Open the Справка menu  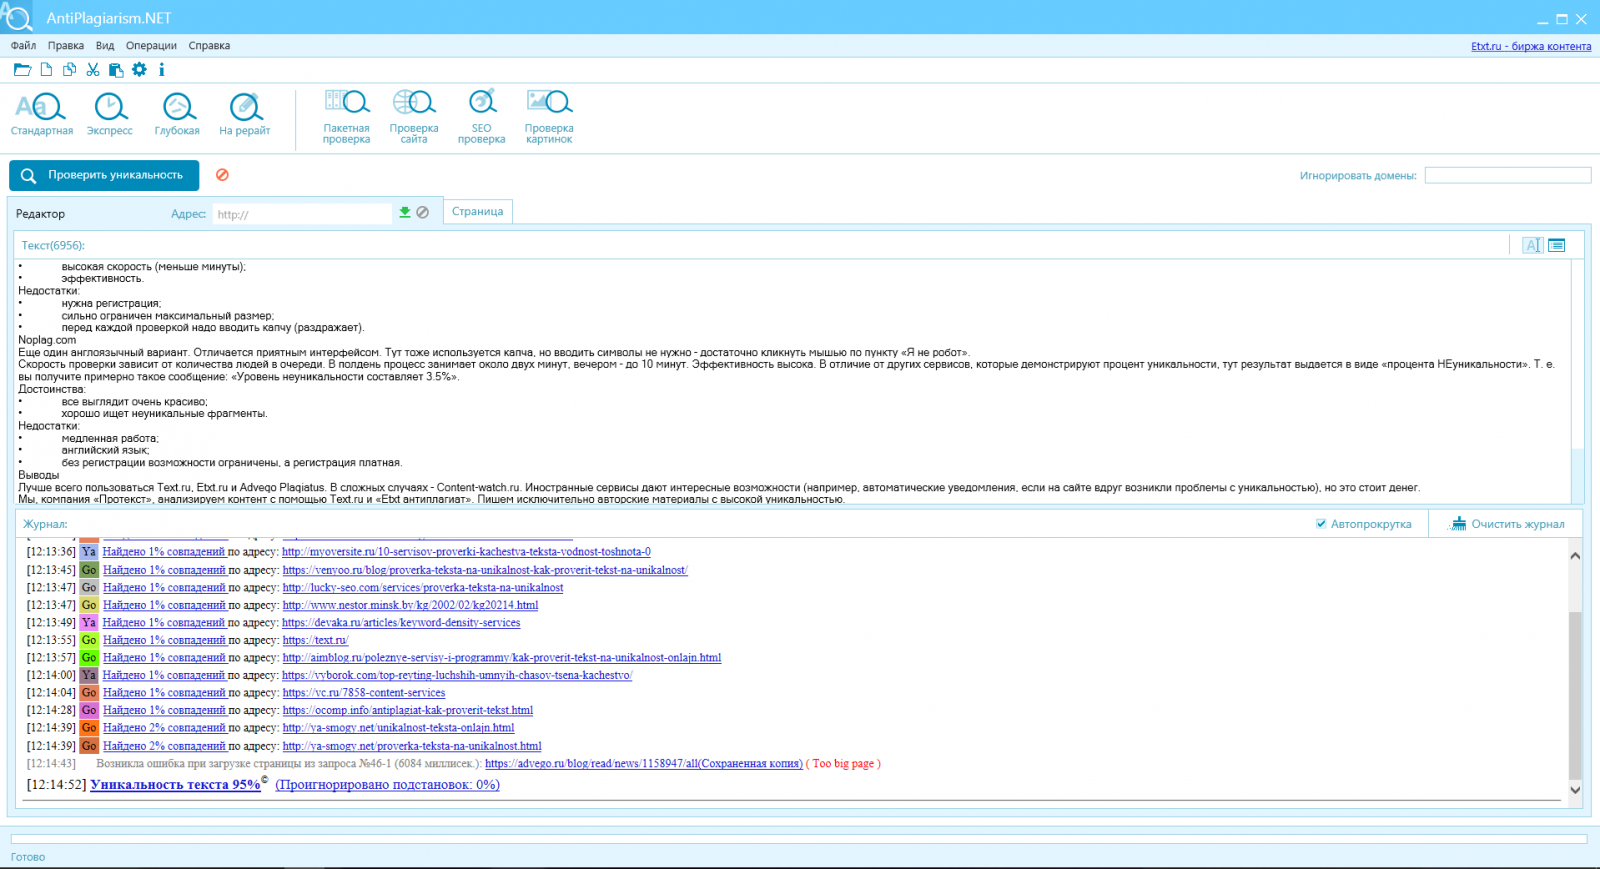(x=209, y=45)
